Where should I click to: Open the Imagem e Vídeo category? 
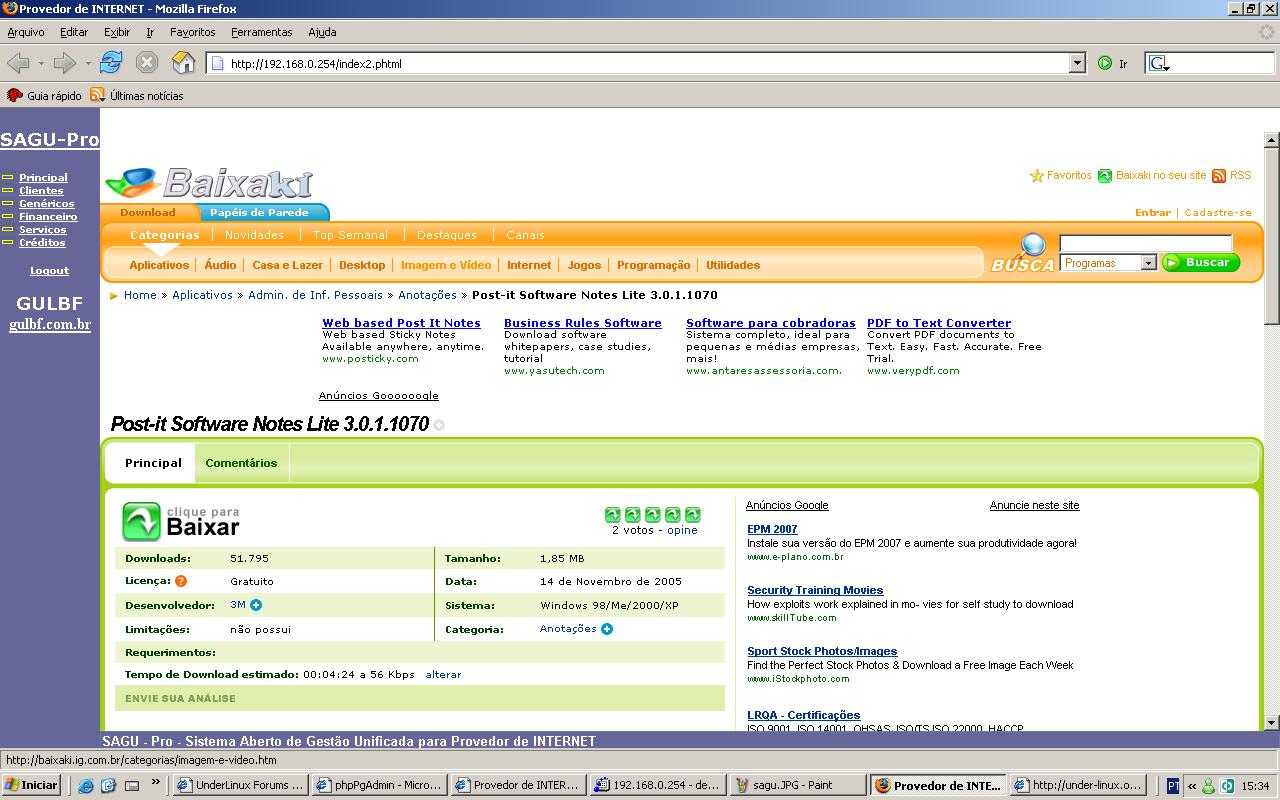pyautogui.click(x=446, y=265)
